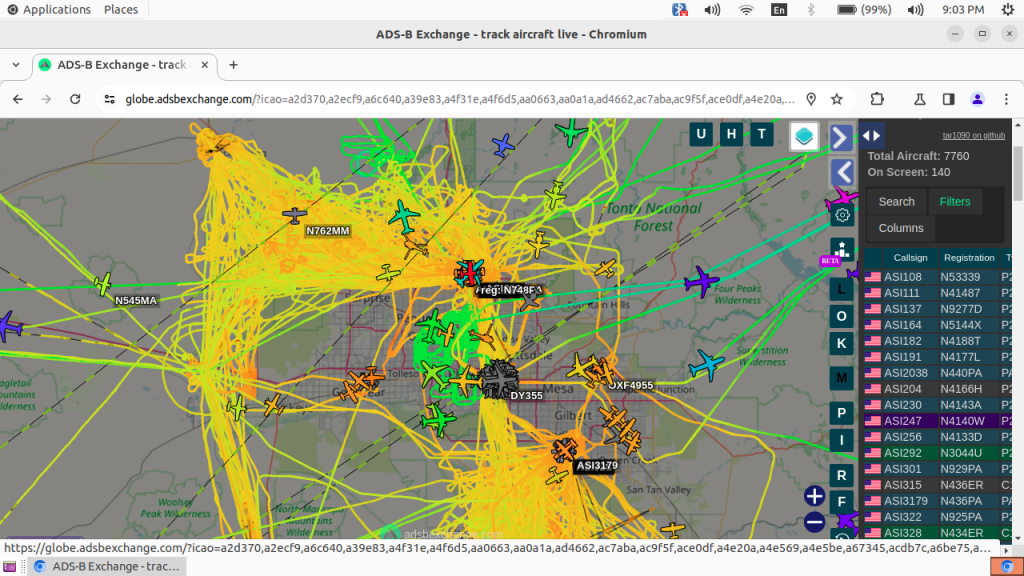Toggle the M map option
Screen dimensions: 1024x576
coord(841,378)
